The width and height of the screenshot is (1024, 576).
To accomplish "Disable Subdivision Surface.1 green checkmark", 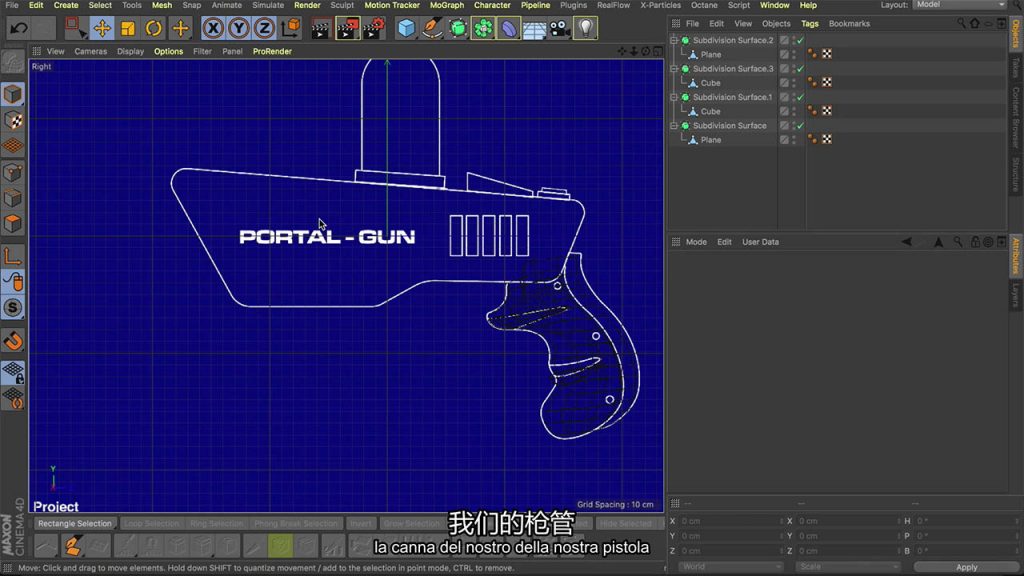I will pos(801,97).
